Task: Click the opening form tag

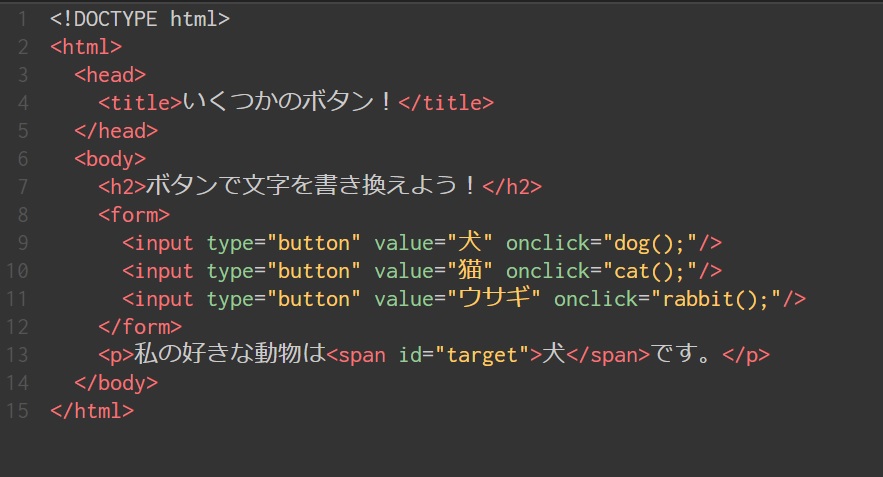Action: point(134,214)
